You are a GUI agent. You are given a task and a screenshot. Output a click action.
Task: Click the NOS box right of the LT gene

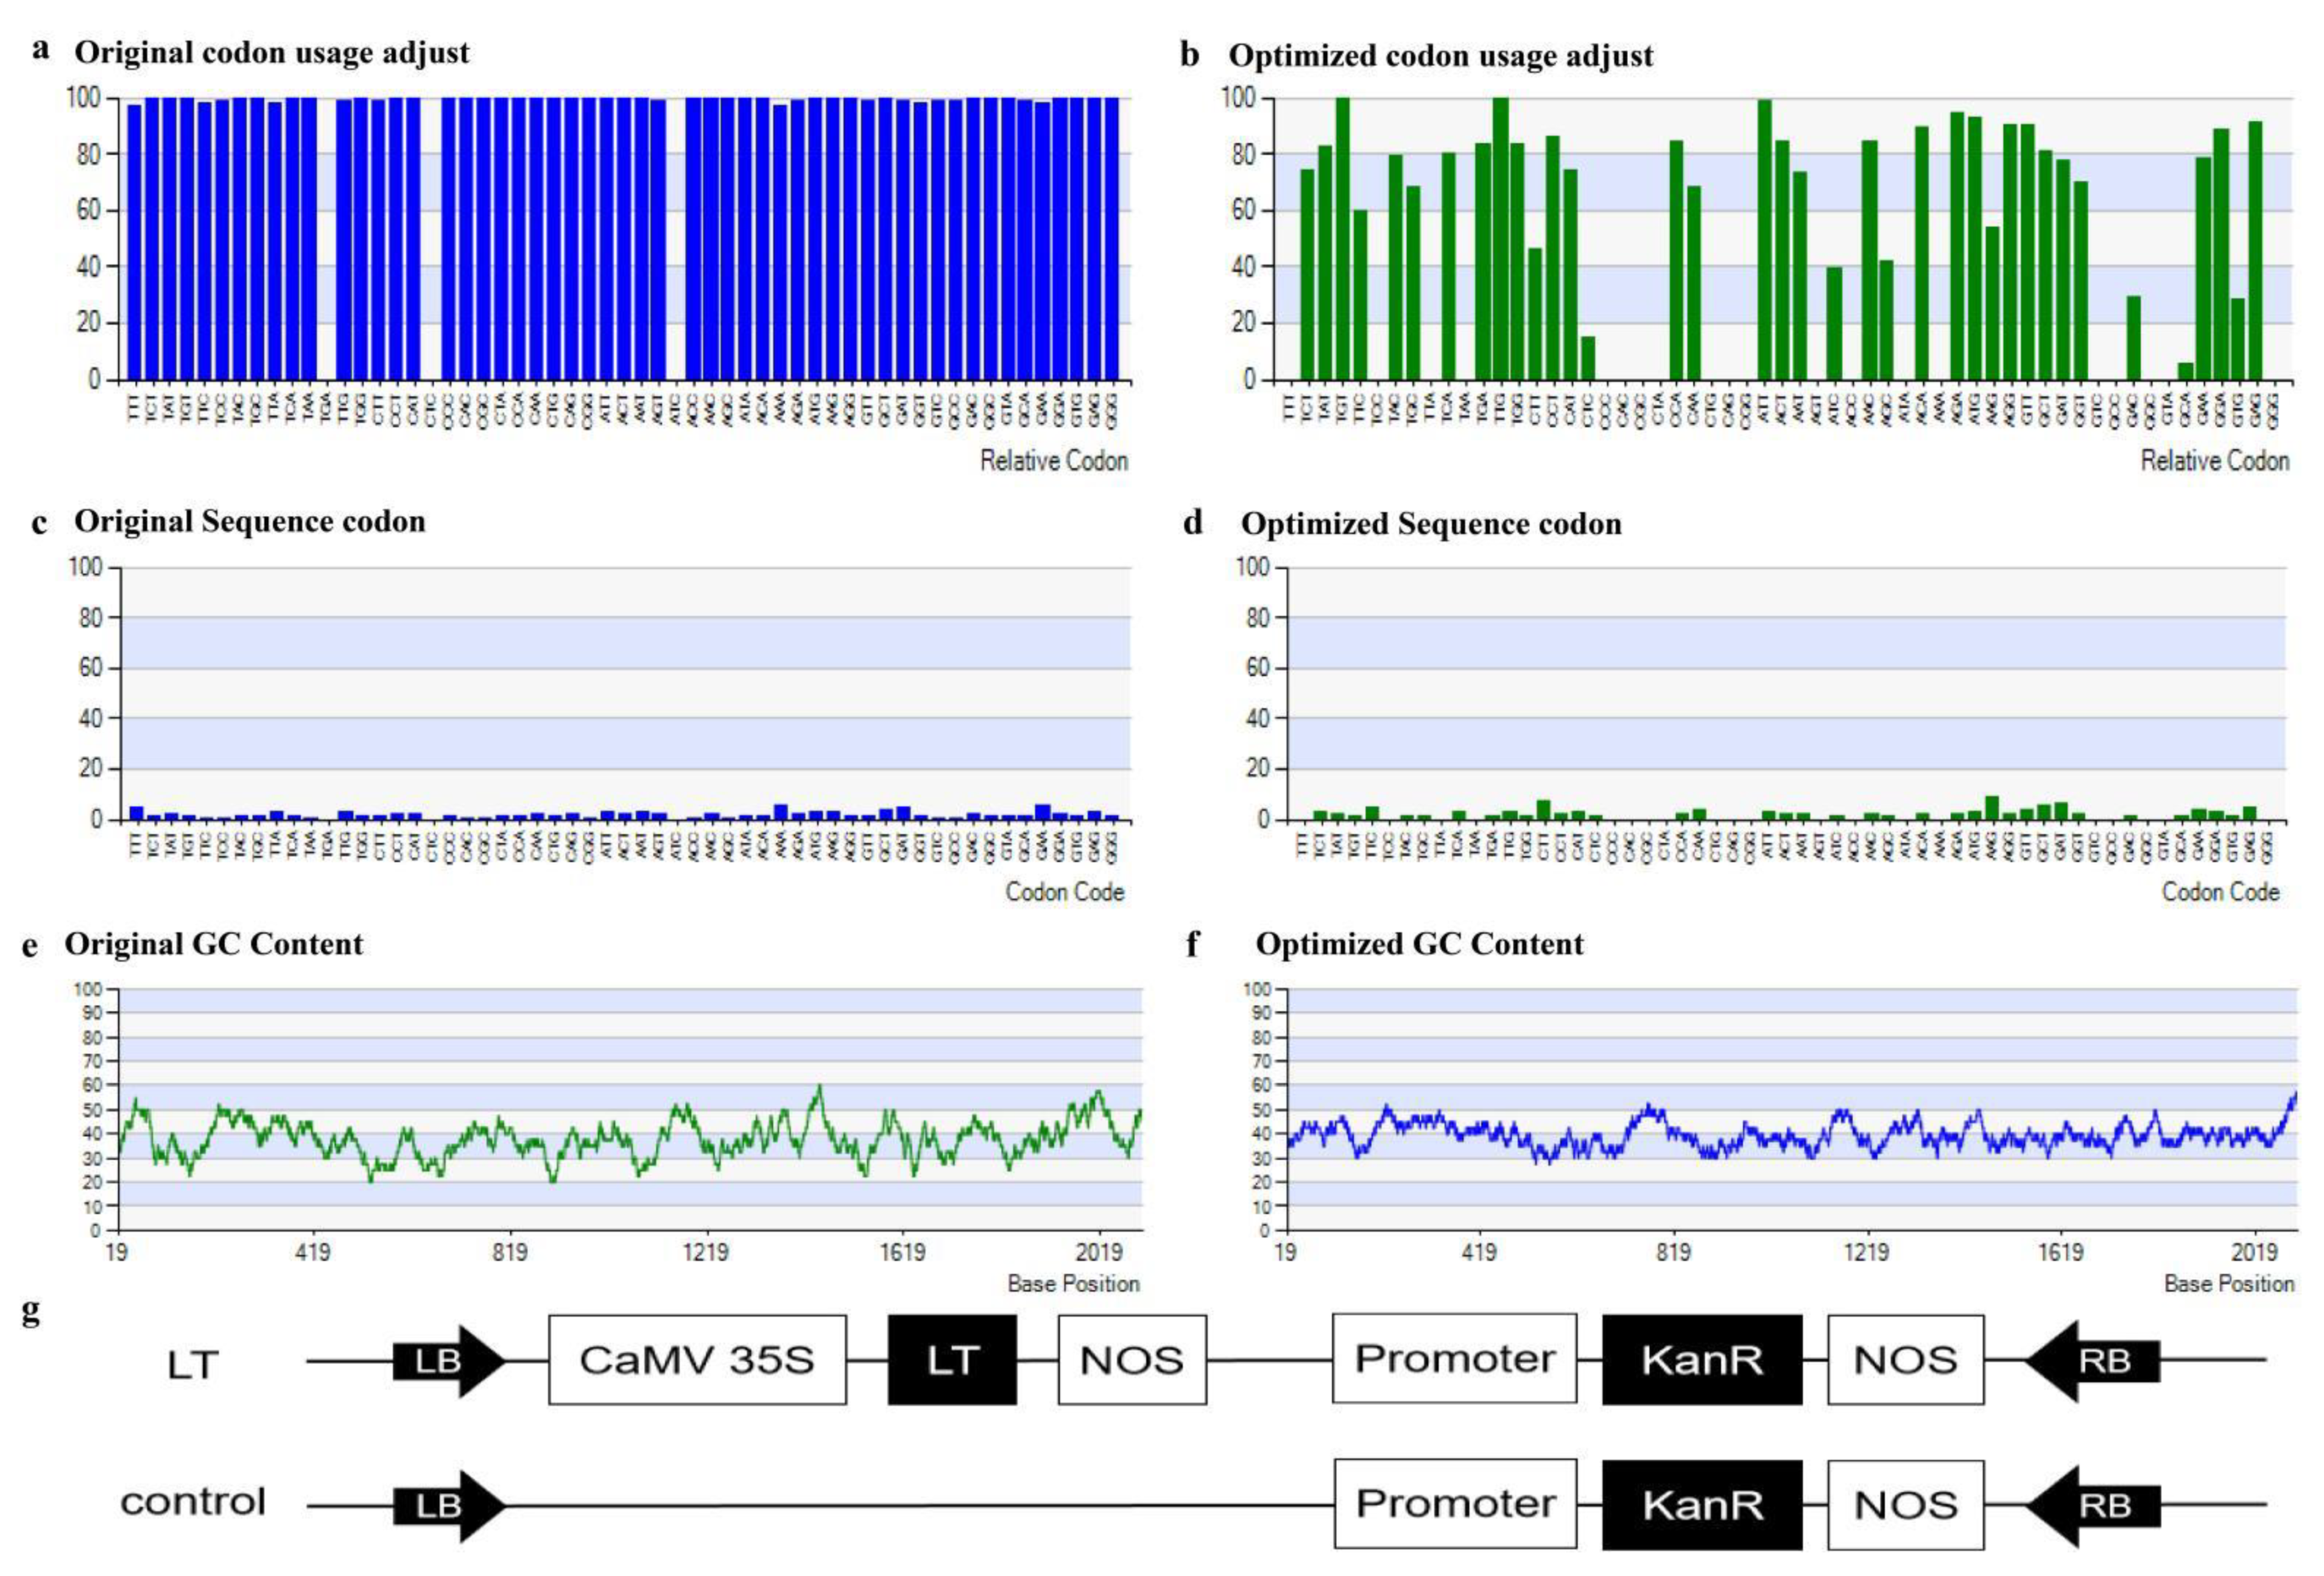1132,1360
